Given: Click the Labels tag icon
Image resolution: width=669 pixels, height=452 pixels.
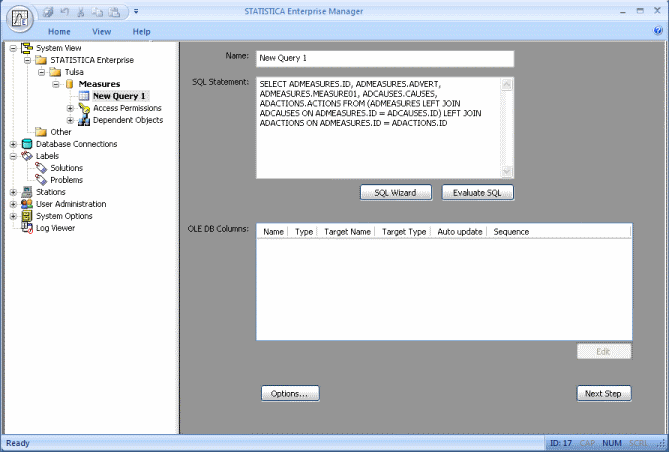Looking at the screenshot, I should click(x=27, y=156).
